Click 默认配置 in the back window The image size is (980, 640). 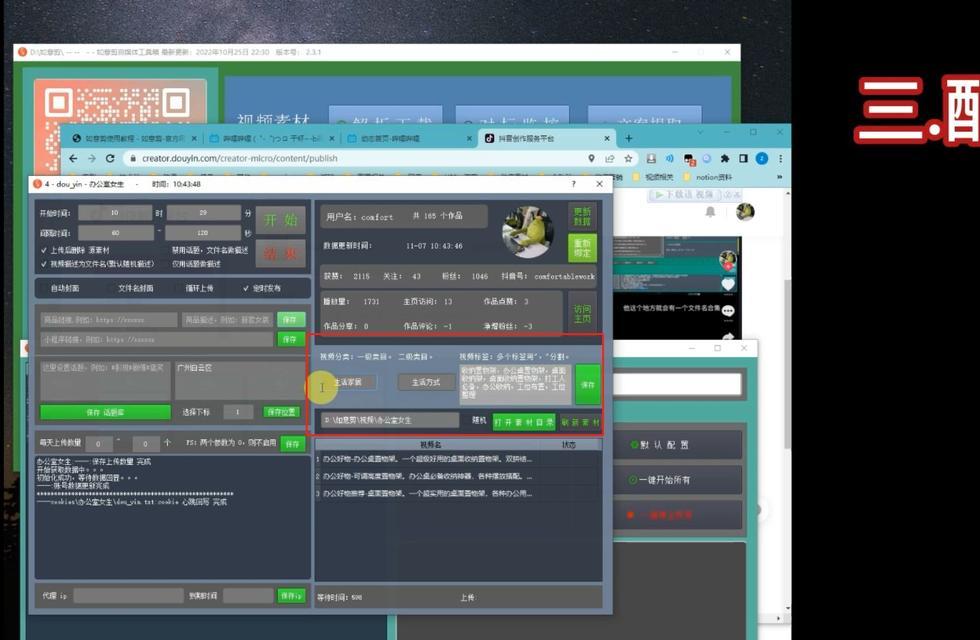[679, 445]
